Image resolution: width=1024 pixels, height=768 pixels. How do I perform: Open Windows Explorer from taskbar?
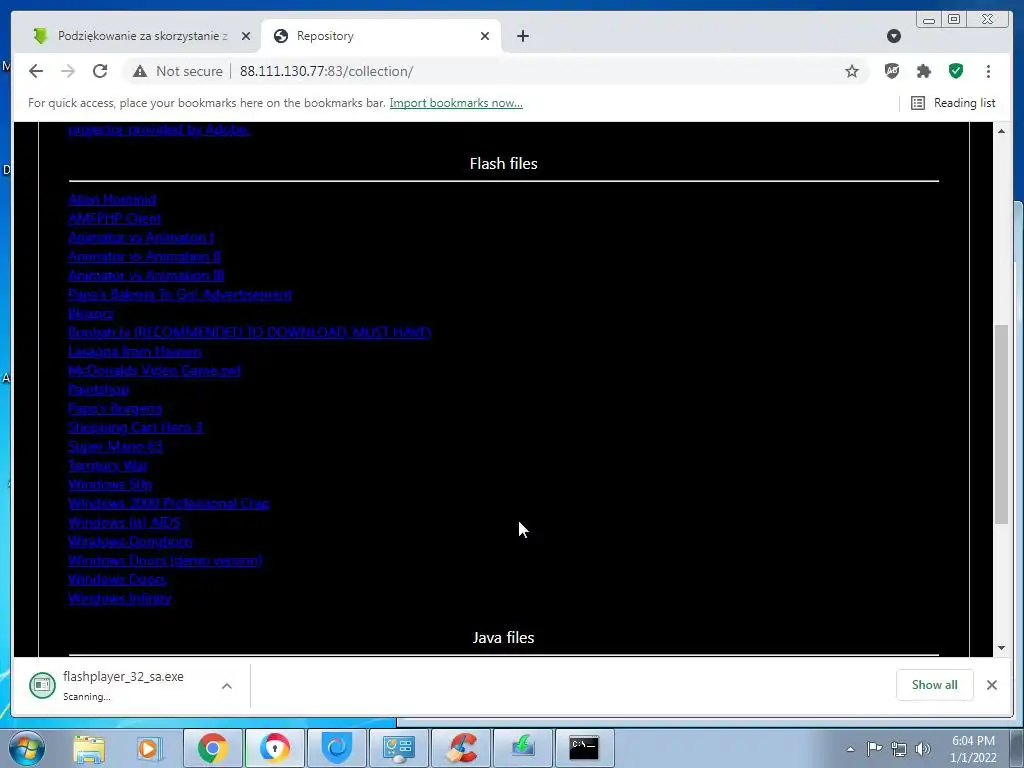(89, 748)
